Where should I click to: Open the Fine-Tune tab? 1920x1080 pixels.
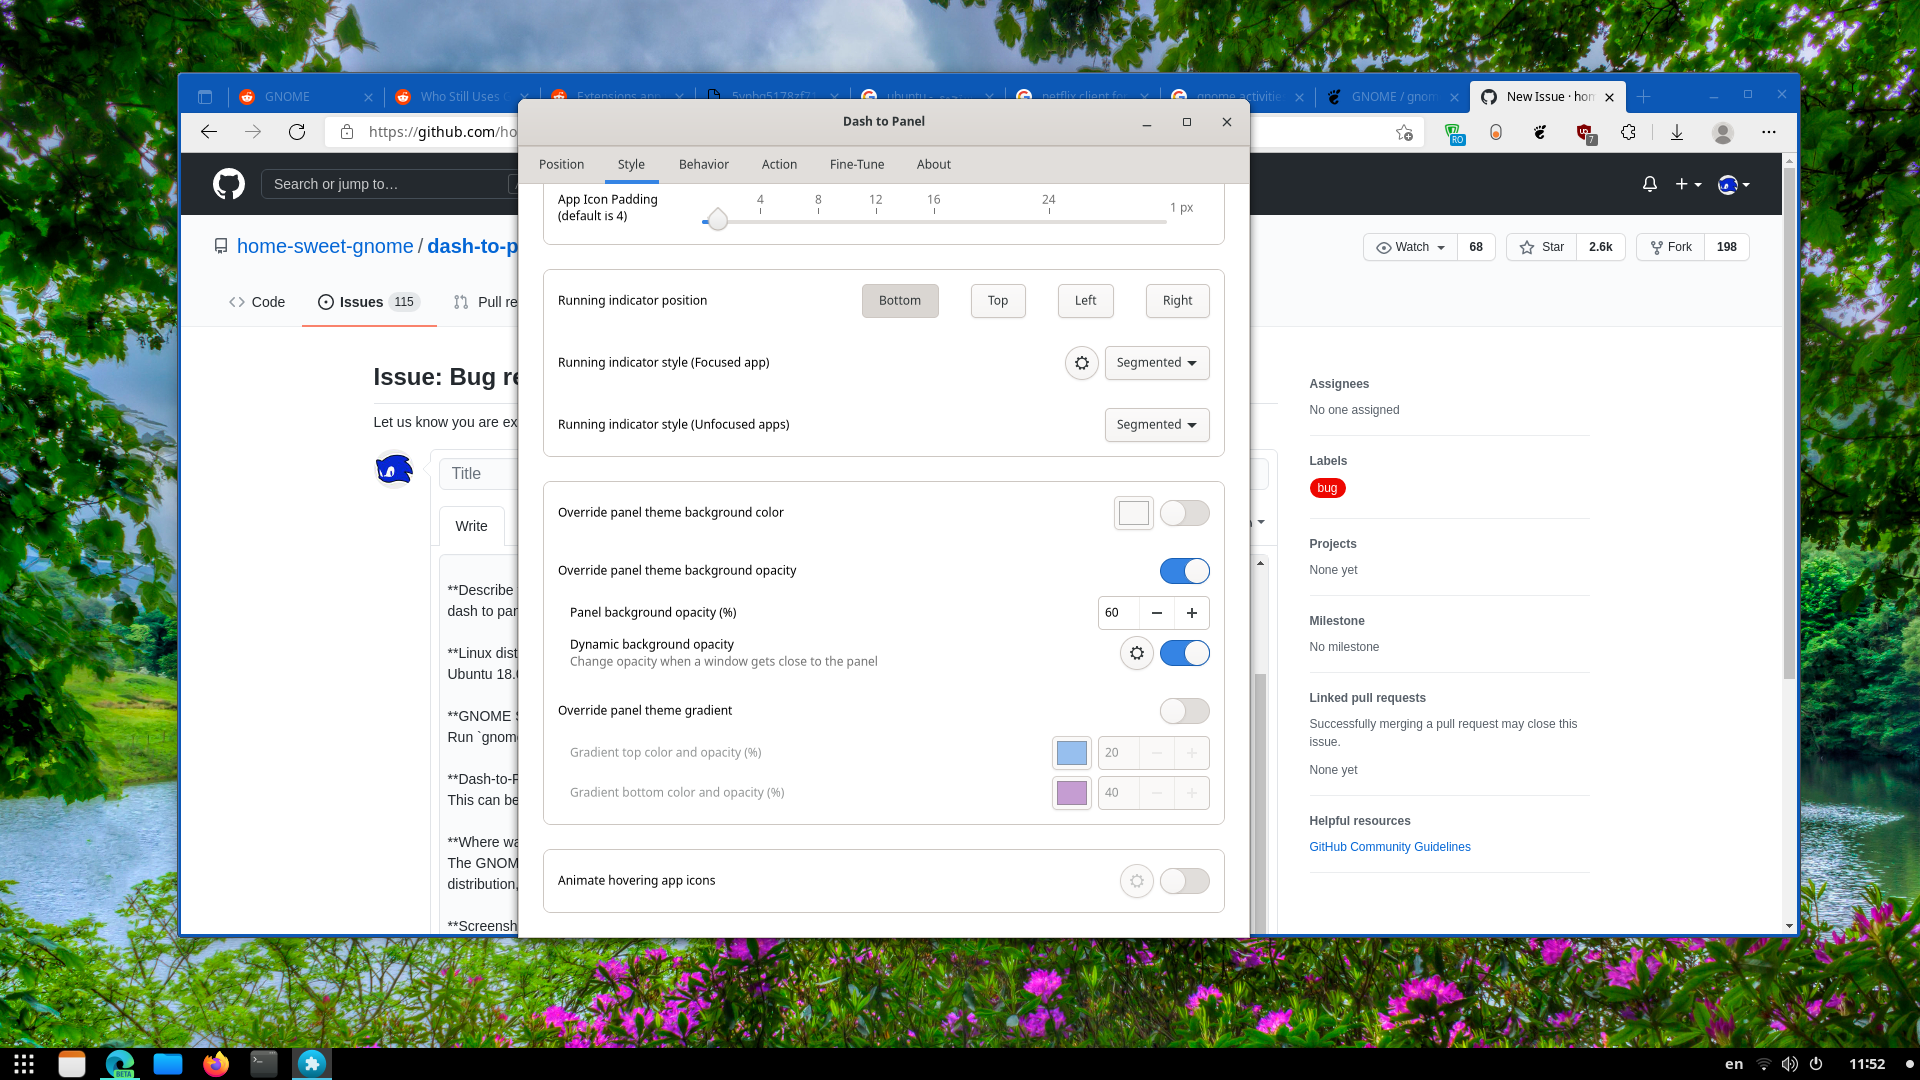(857, 165)
